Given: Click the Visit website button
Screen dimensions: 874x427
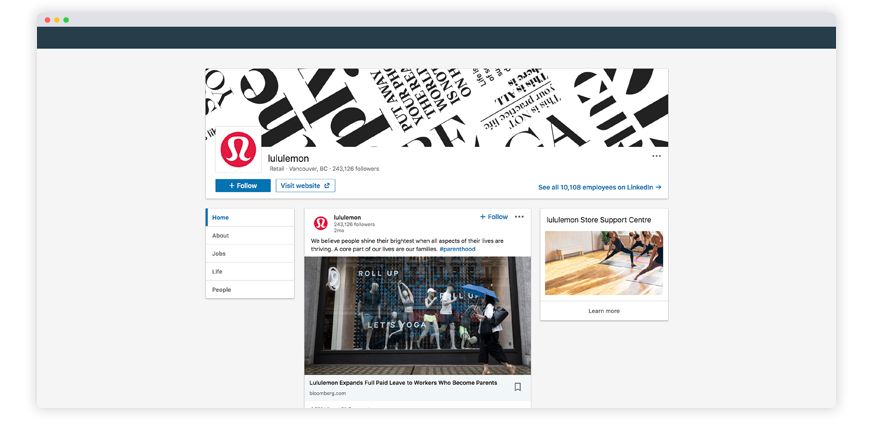Looking at the screenshot, I should (x=305, y=186).
